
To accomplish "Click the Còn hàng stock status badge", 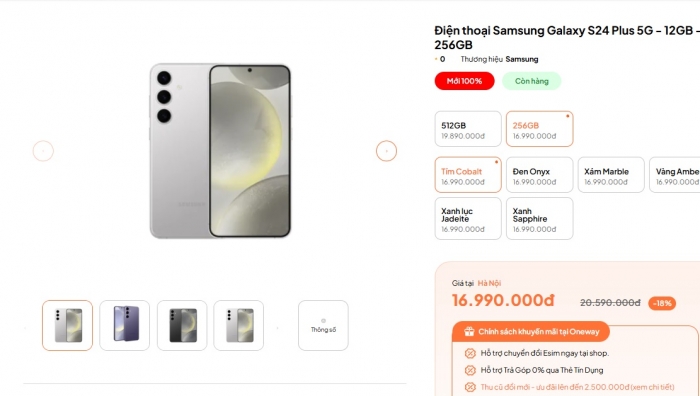I will [532, 81].
